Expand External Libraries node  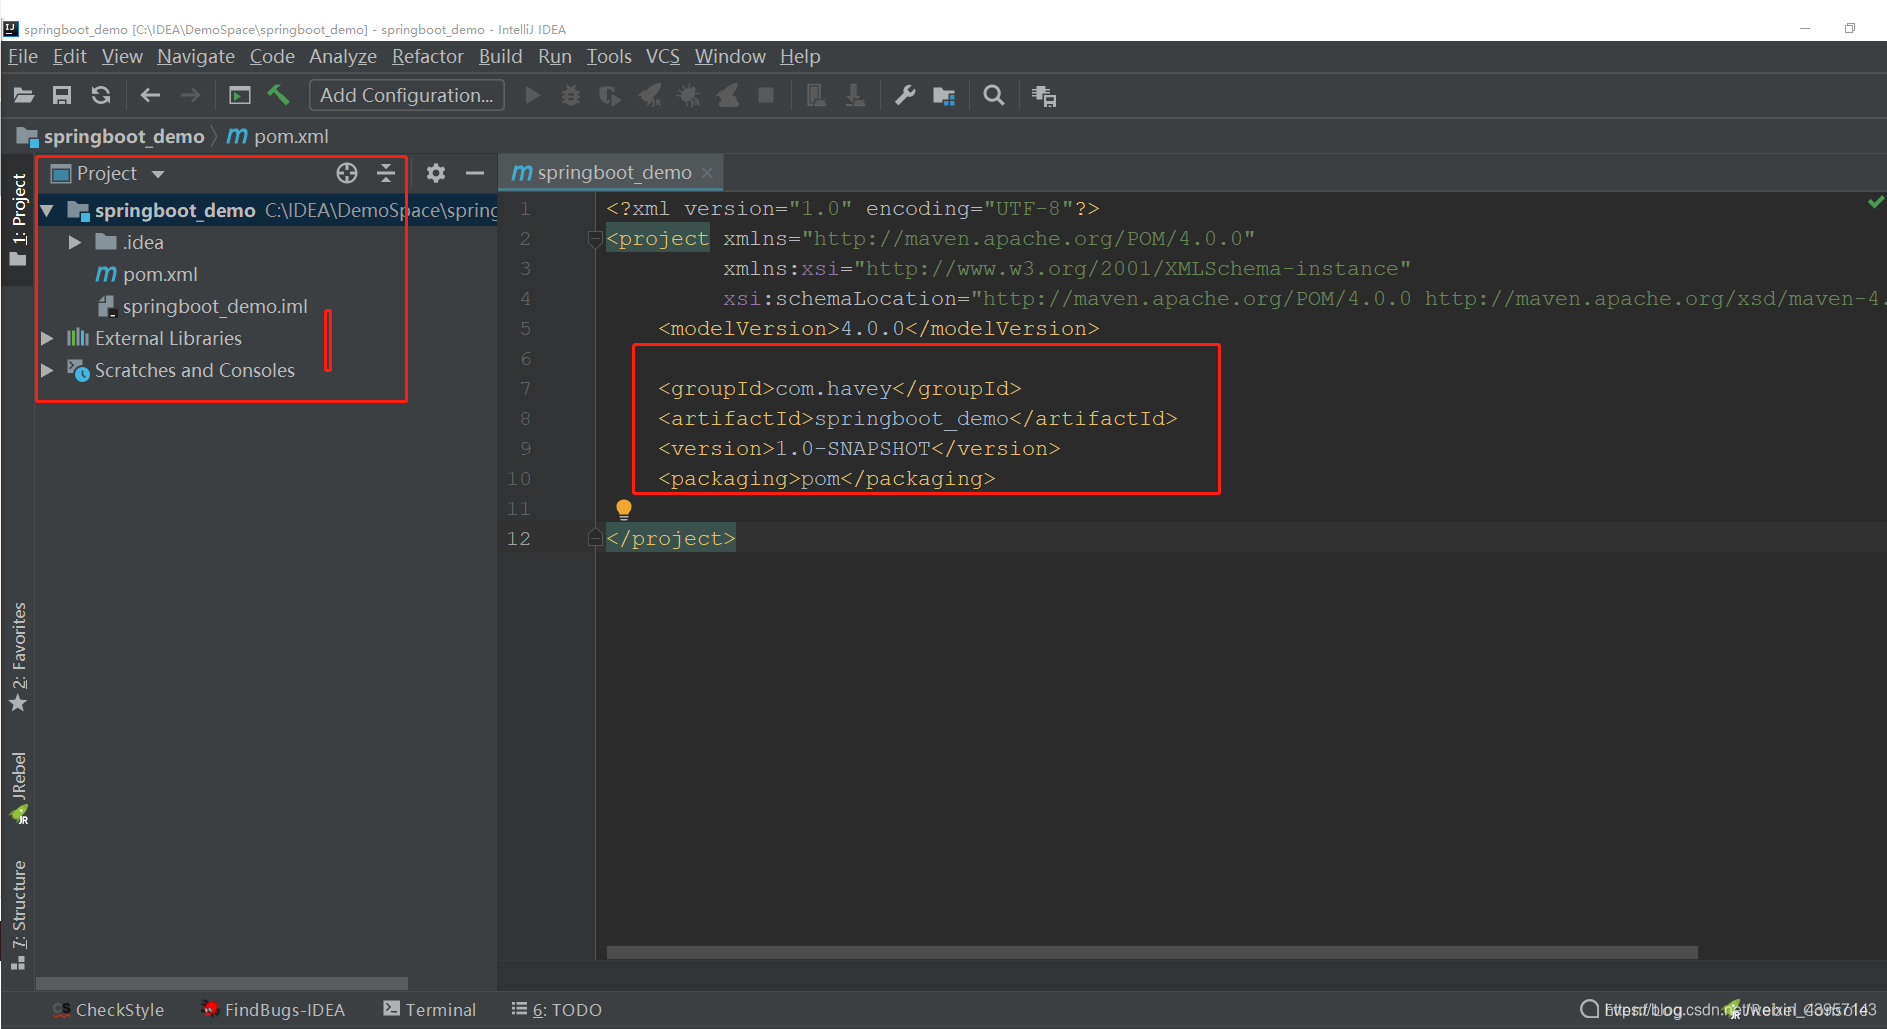pyautogui.click(x=47, y=338)
